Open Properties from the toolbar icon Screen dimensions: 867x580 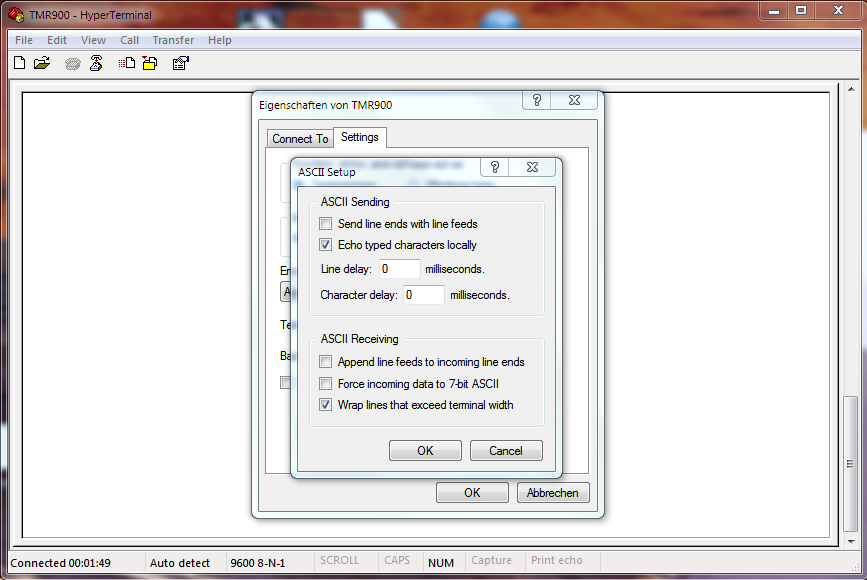click(x=181, y=64)
